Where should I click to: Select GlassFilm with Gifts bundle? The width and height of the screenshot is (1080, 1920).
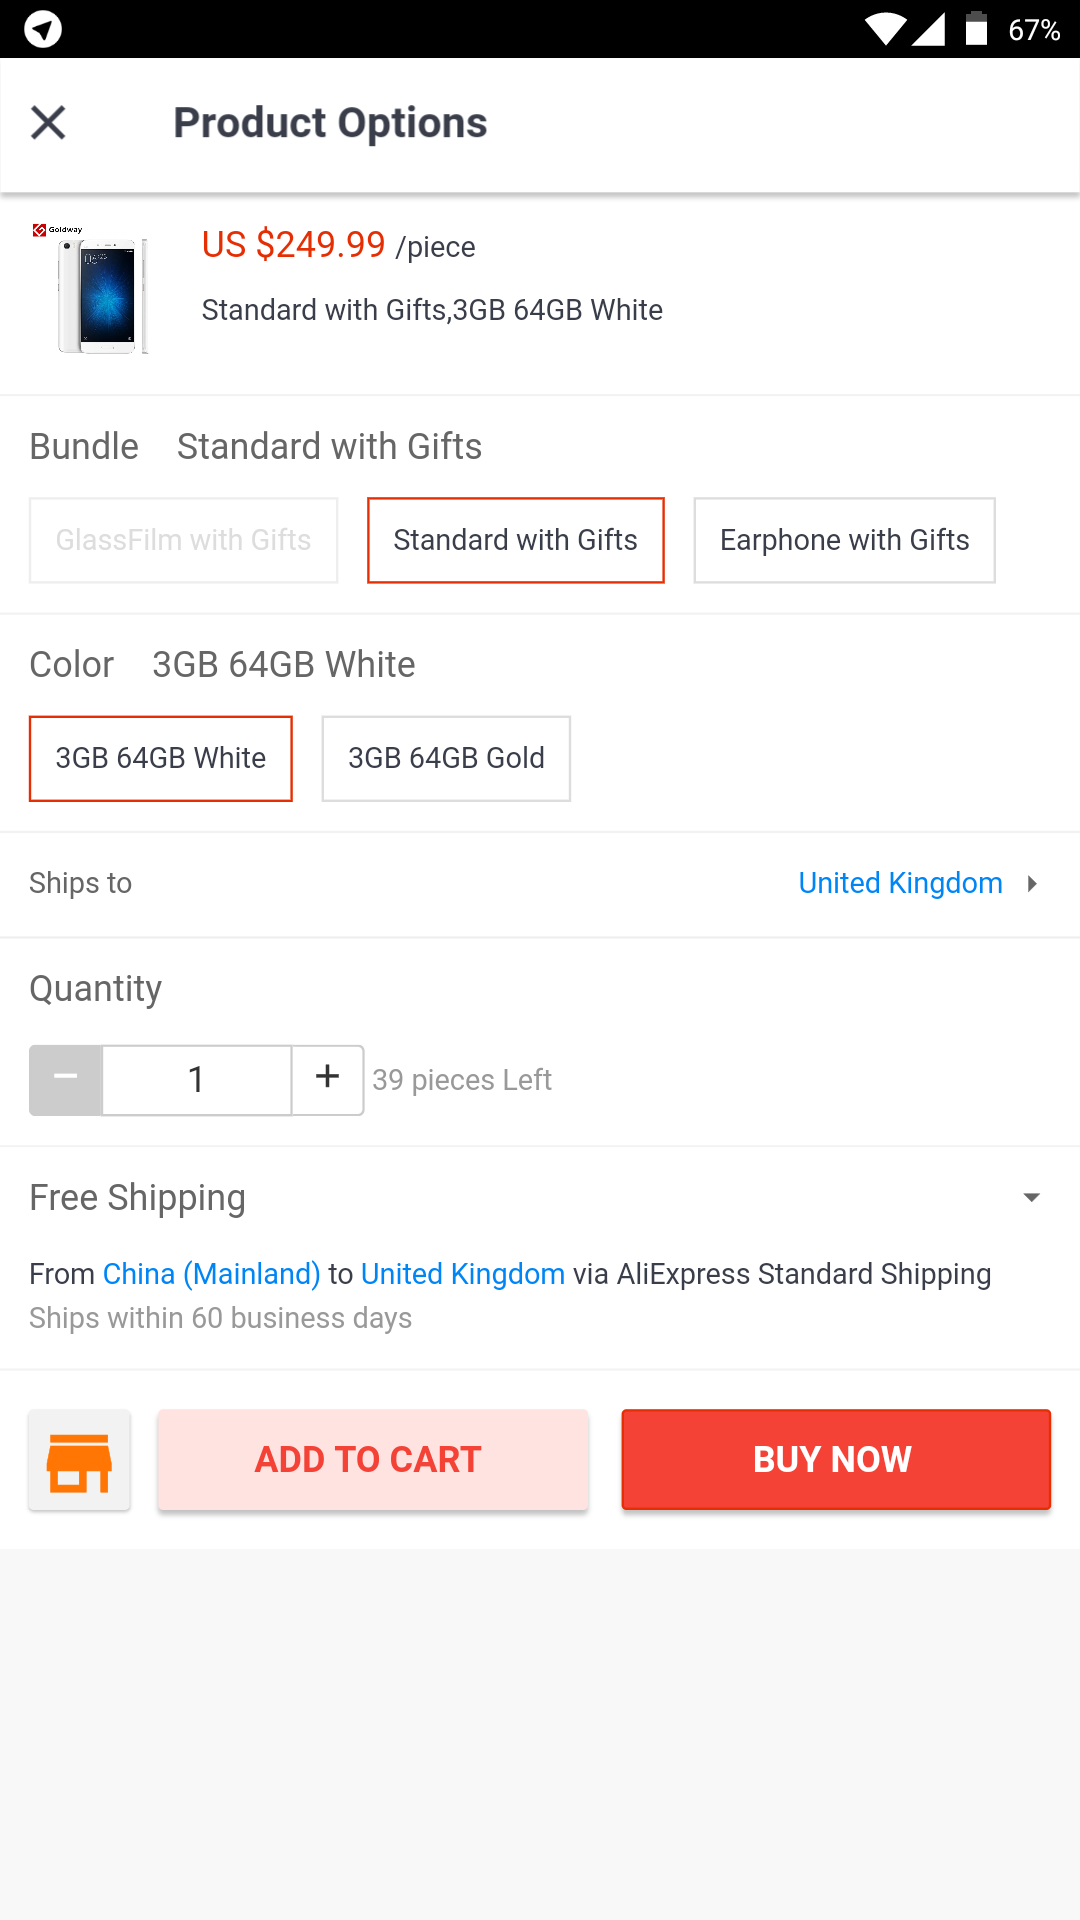coord(184,540)
